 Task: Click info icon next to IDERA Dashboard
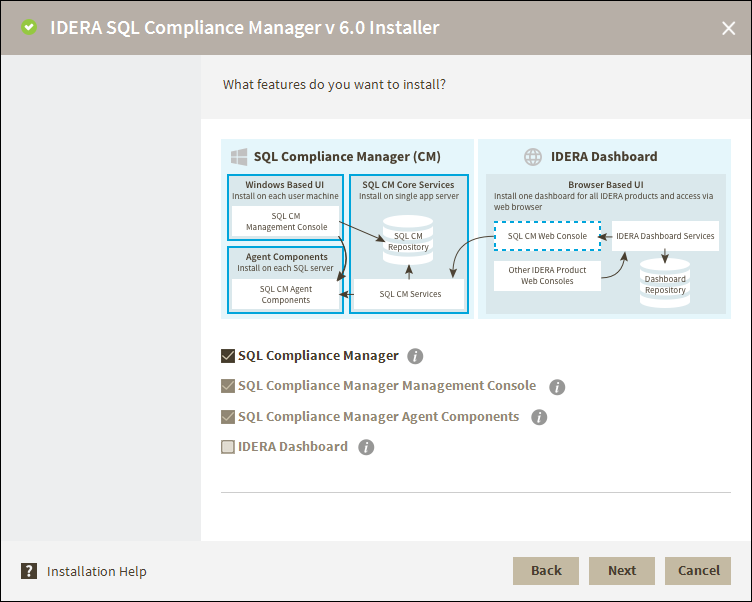point(366,447)
